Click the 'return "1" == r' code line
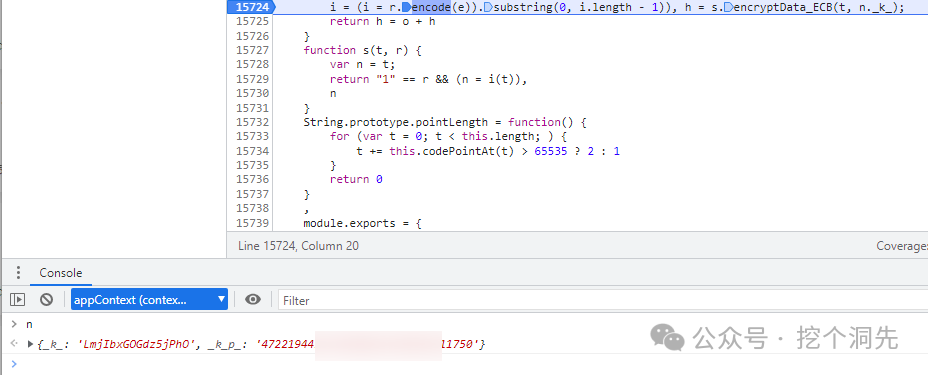928x375 pixels. click(429, 79)
